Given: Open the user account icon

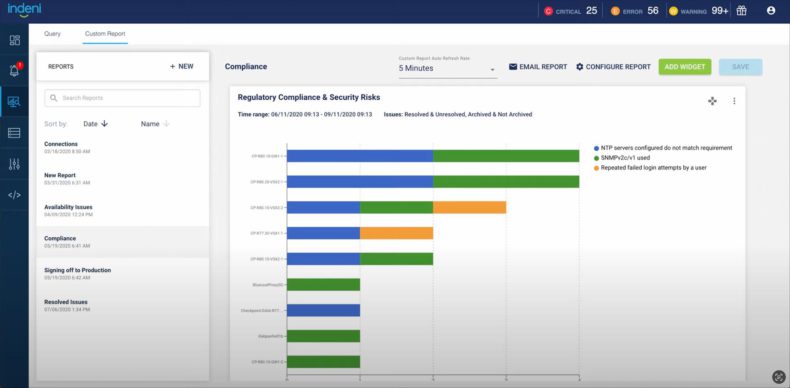Looking at the screenshot, I should (770, 11).
